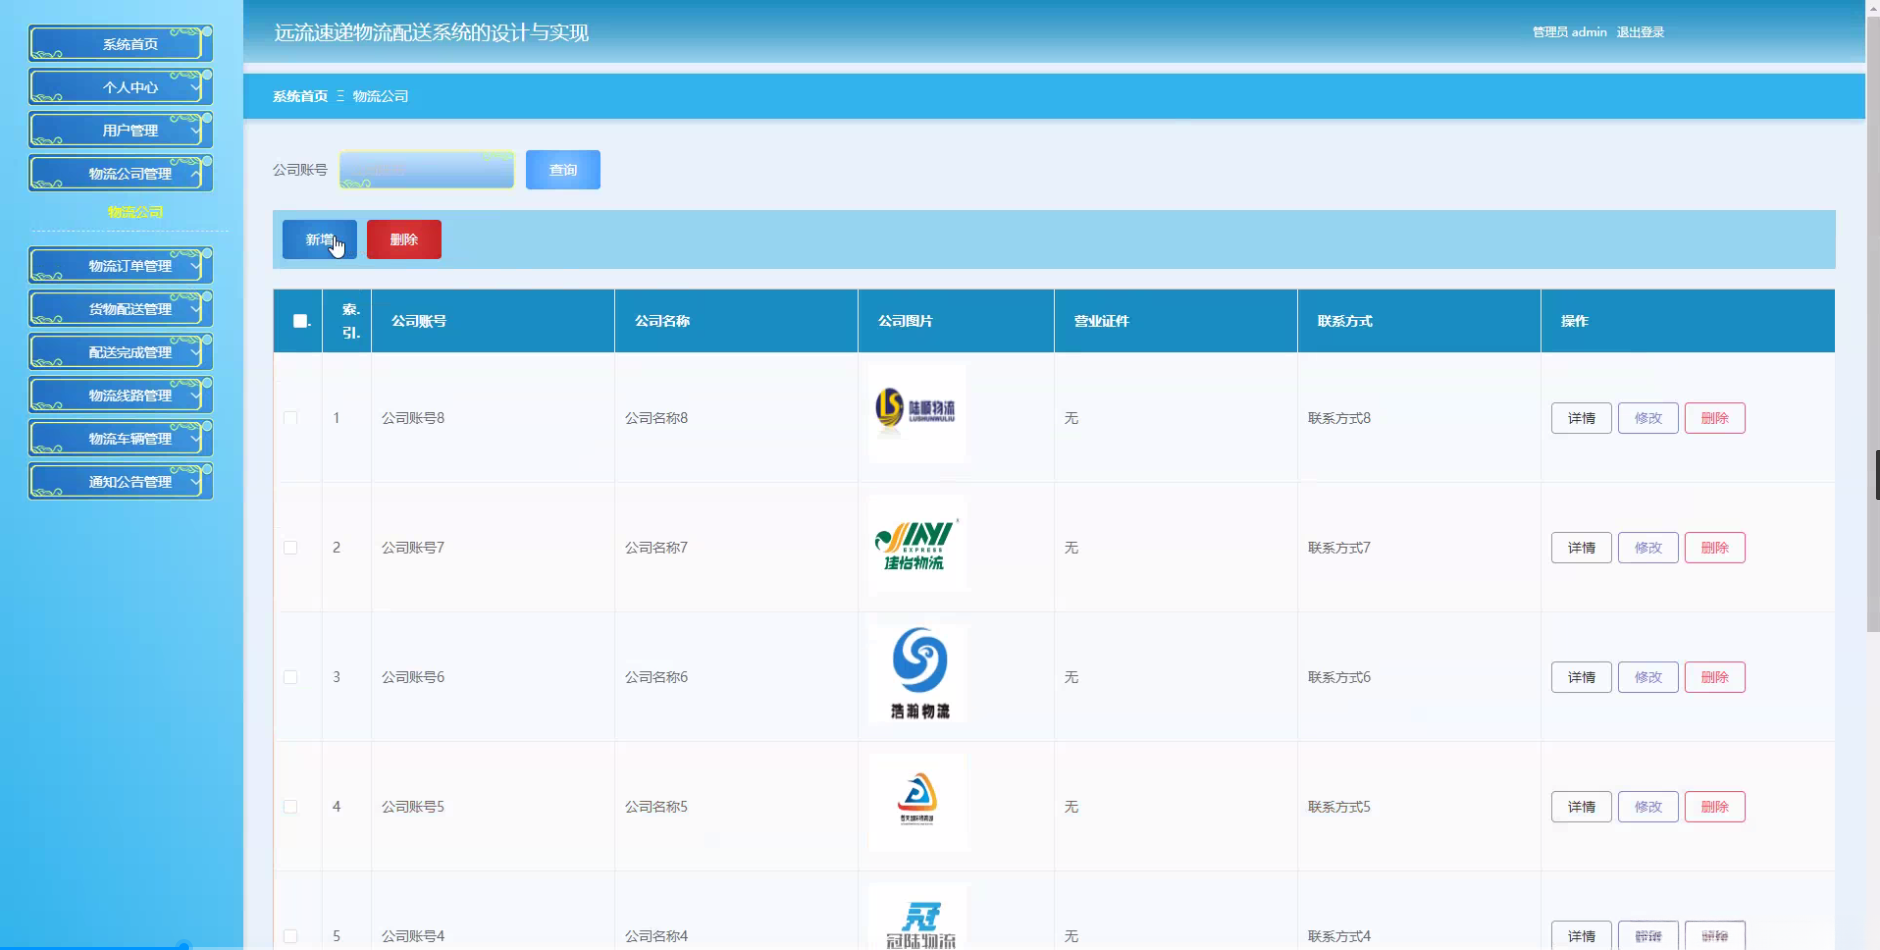Open the 公司名称5 logo image
Screen dimensions: 1880x950
(918, 802)
